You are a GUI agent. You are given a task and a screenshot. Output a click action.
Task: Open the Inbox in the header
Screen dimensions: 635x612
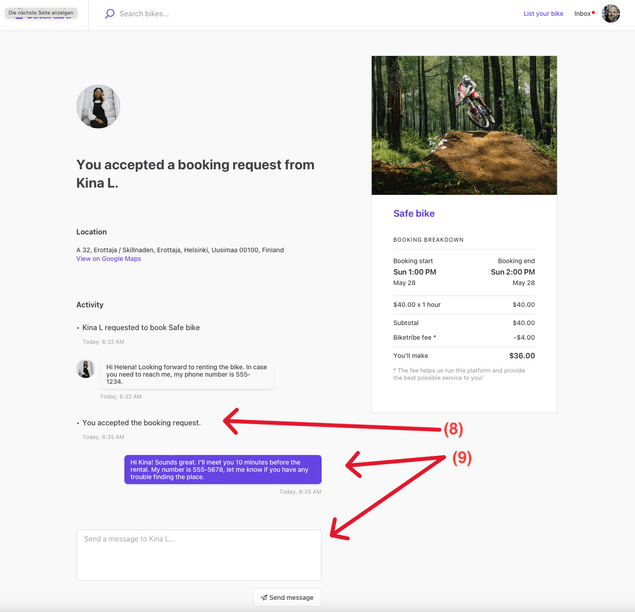tap(582, 14)
